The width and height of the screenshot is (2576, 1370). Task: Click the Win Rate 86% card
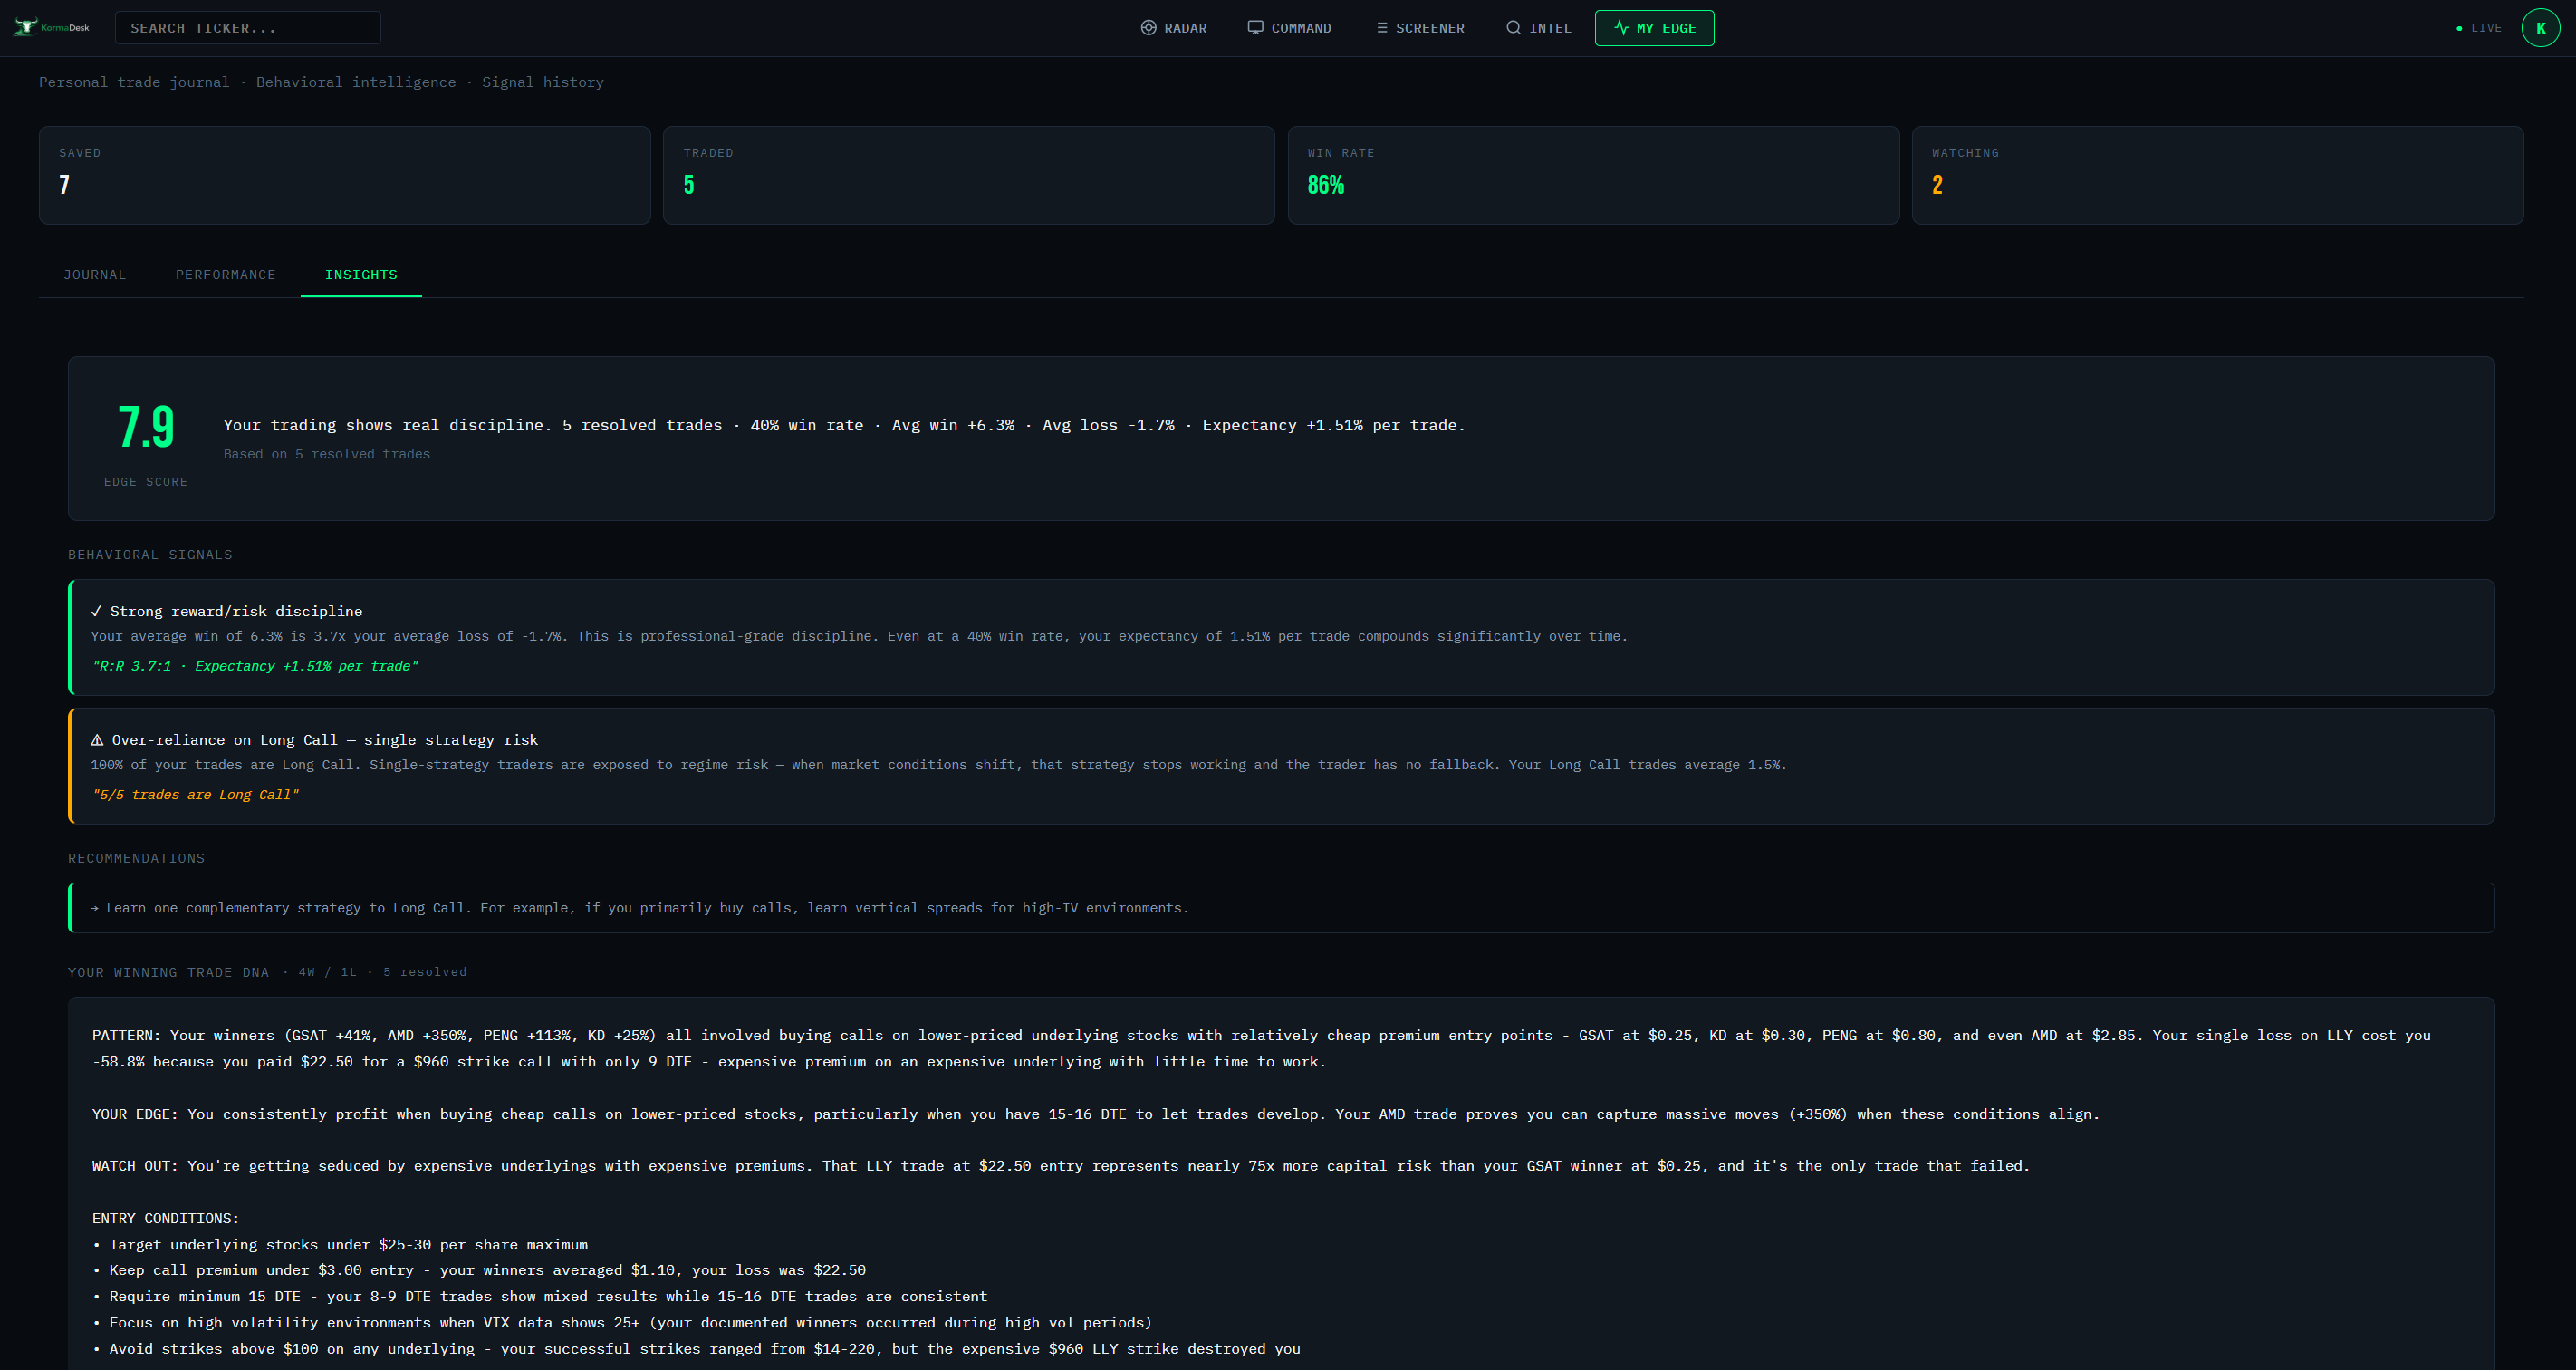(x=1593, y=175)
